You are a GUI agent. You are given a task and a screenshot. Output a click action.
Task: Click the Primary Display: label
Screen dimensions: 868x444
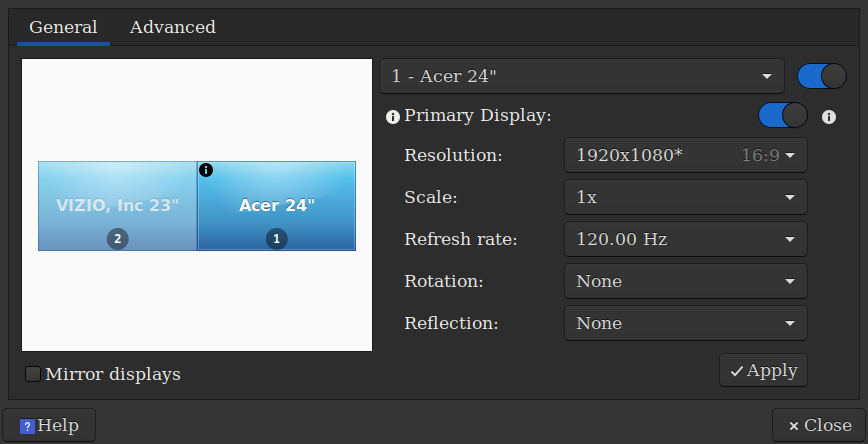[478, 116]
